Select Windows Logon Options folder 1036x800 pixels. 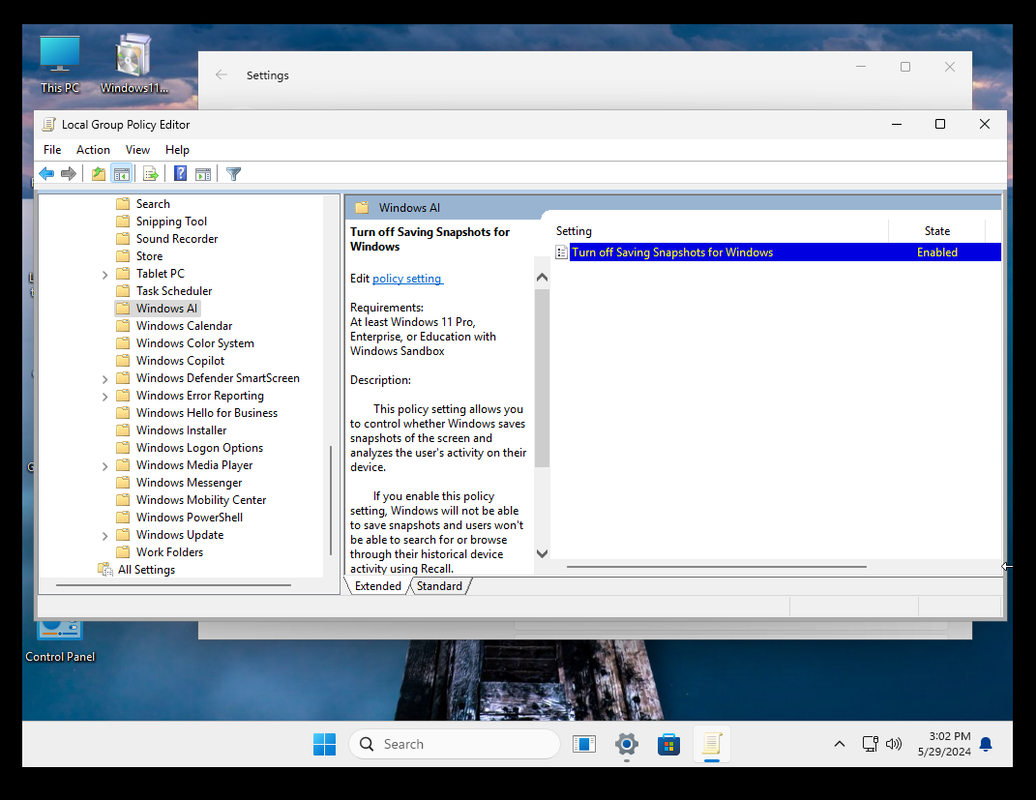point(190,448)
